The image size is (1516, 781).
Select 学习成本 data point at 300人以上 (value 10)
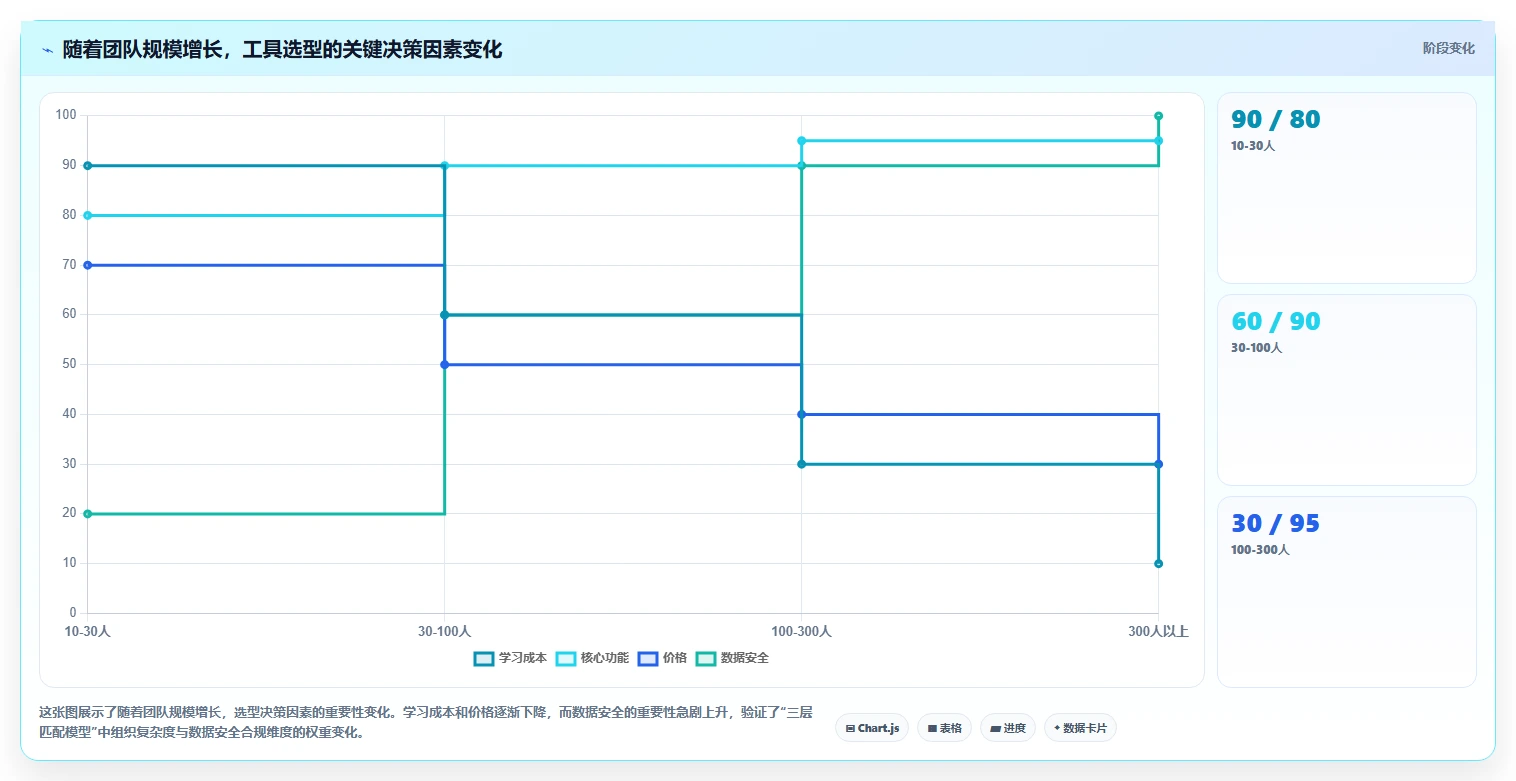(x=1158, y=564)
